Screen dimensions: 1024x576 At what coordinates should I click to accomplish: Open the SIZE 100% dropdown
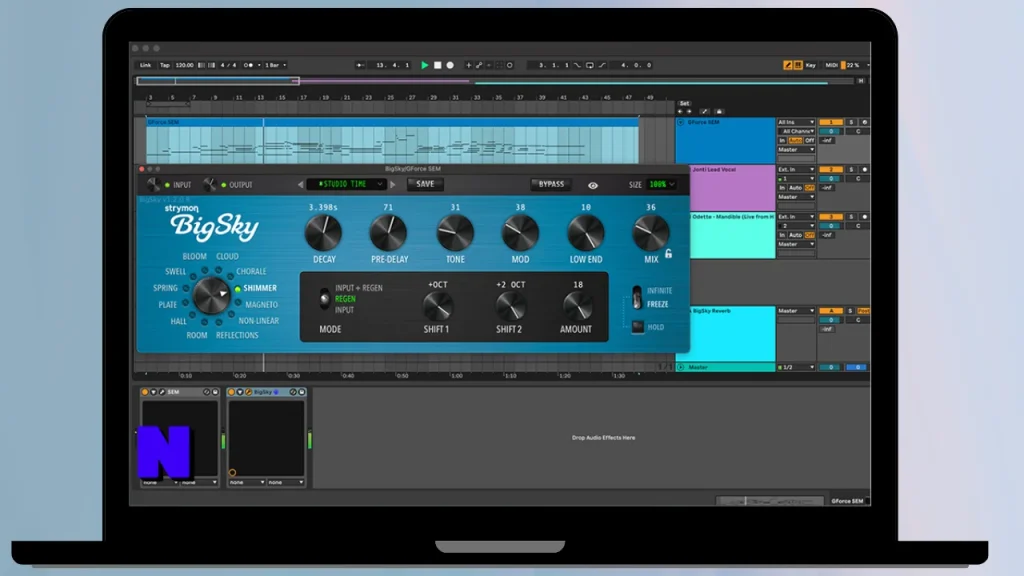tap(661, 185)
